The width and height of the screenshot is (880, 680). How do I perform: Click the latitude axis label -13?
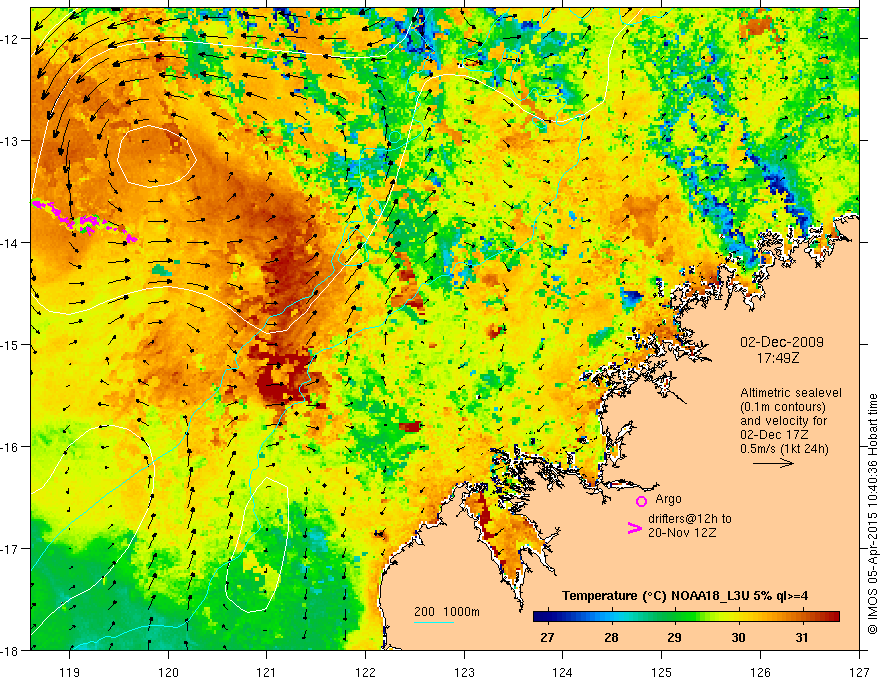[x=11, y=141]
